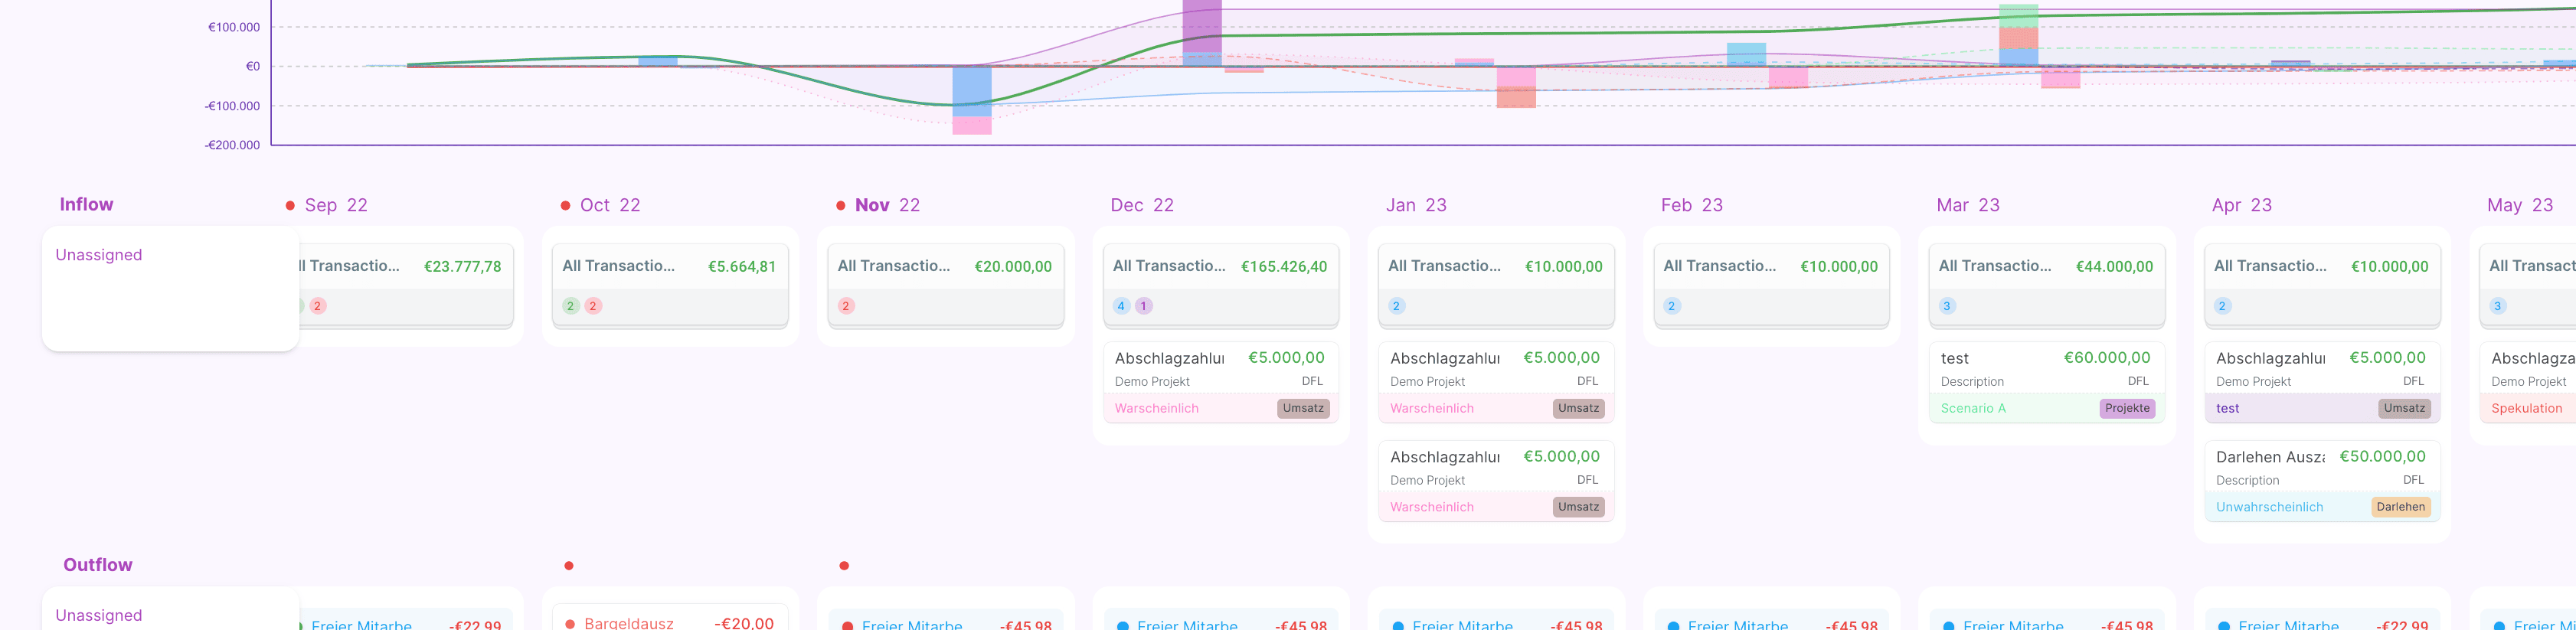Image resolution: width=2576 pixels, height=630 pixels.
Task: Click the Darlehen tag on the loan transaction
Action: (x=2400, y=507)
